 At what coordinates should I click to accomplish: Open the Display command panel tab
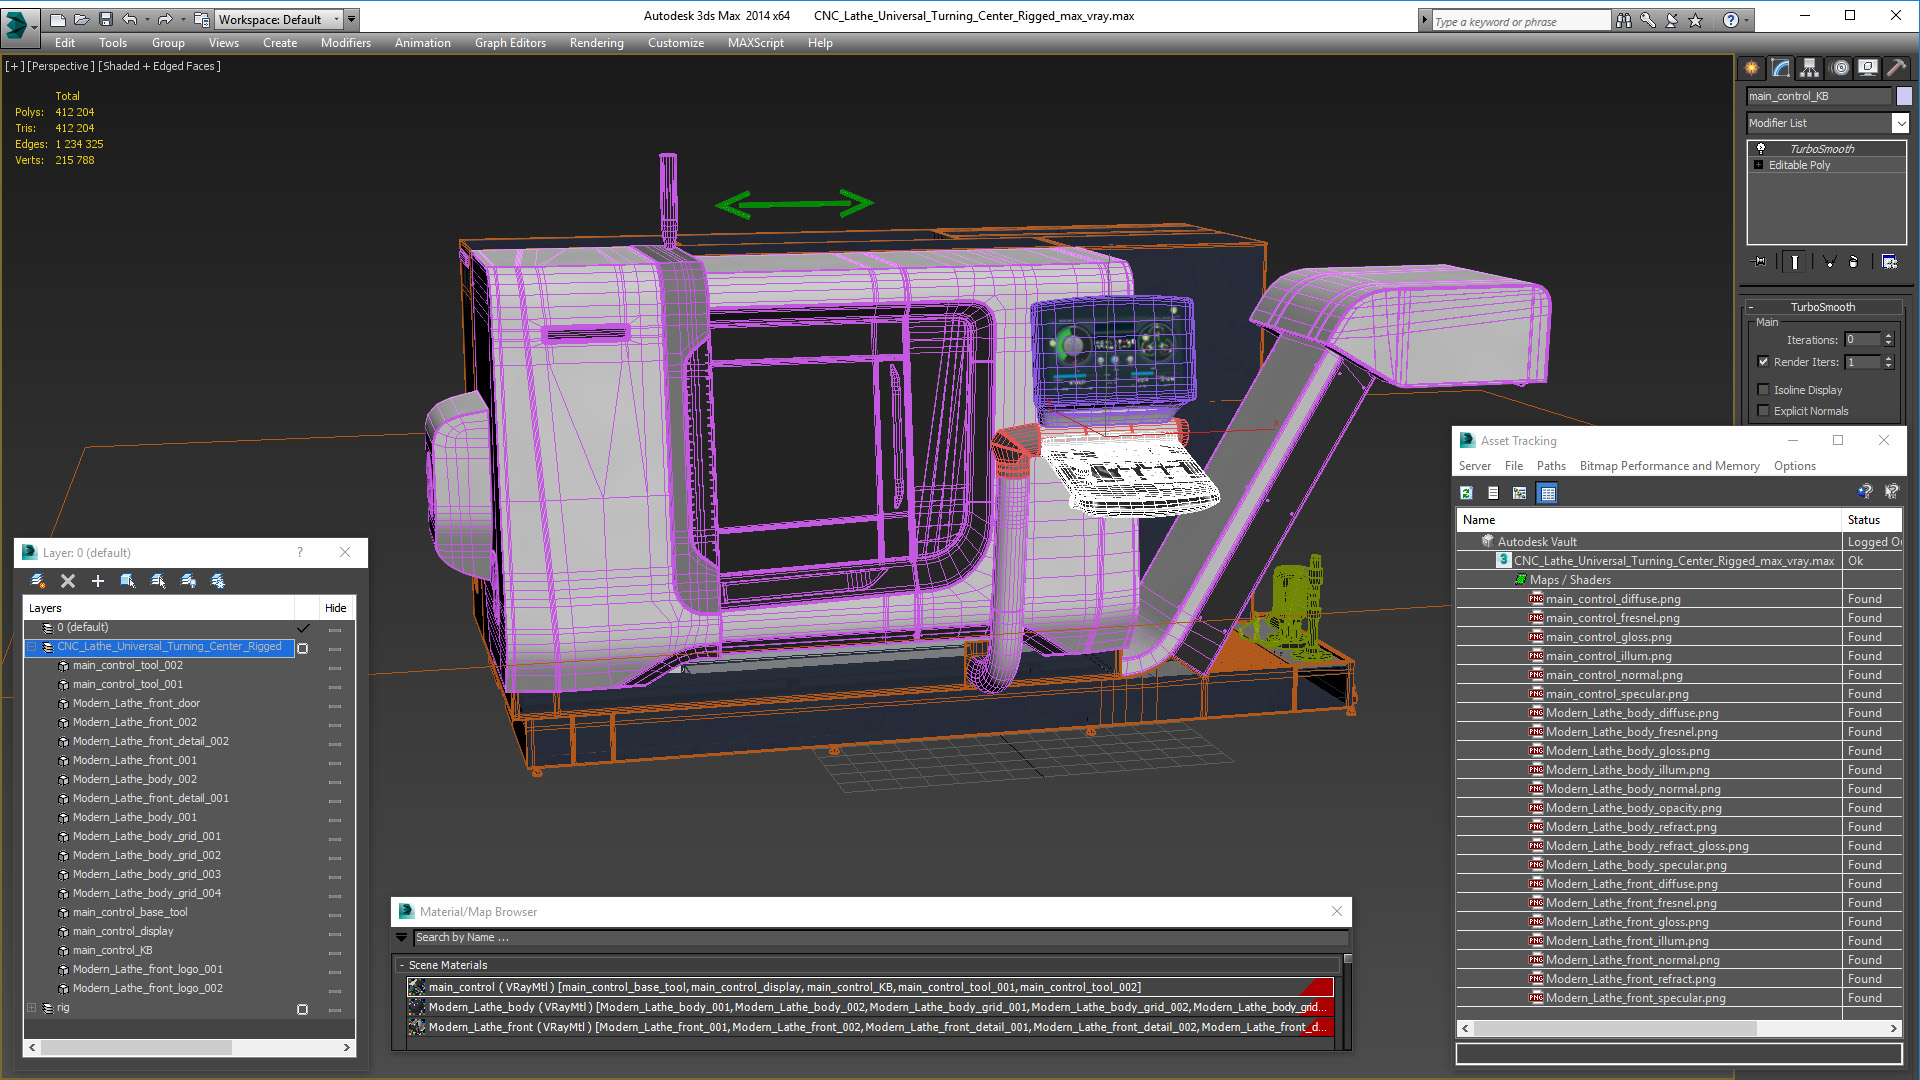coord(1868,68)
